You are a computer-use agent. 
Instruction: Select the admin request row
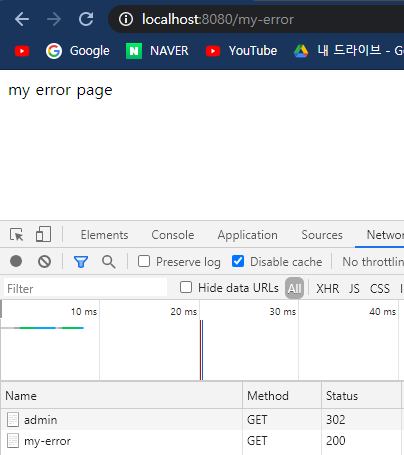(x=202, y=420)
